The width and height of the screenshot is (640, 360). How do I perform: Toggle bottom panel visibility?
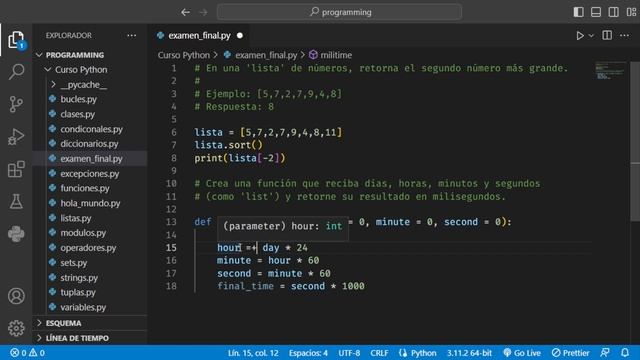pyautogui.click(x=596, y=12)
